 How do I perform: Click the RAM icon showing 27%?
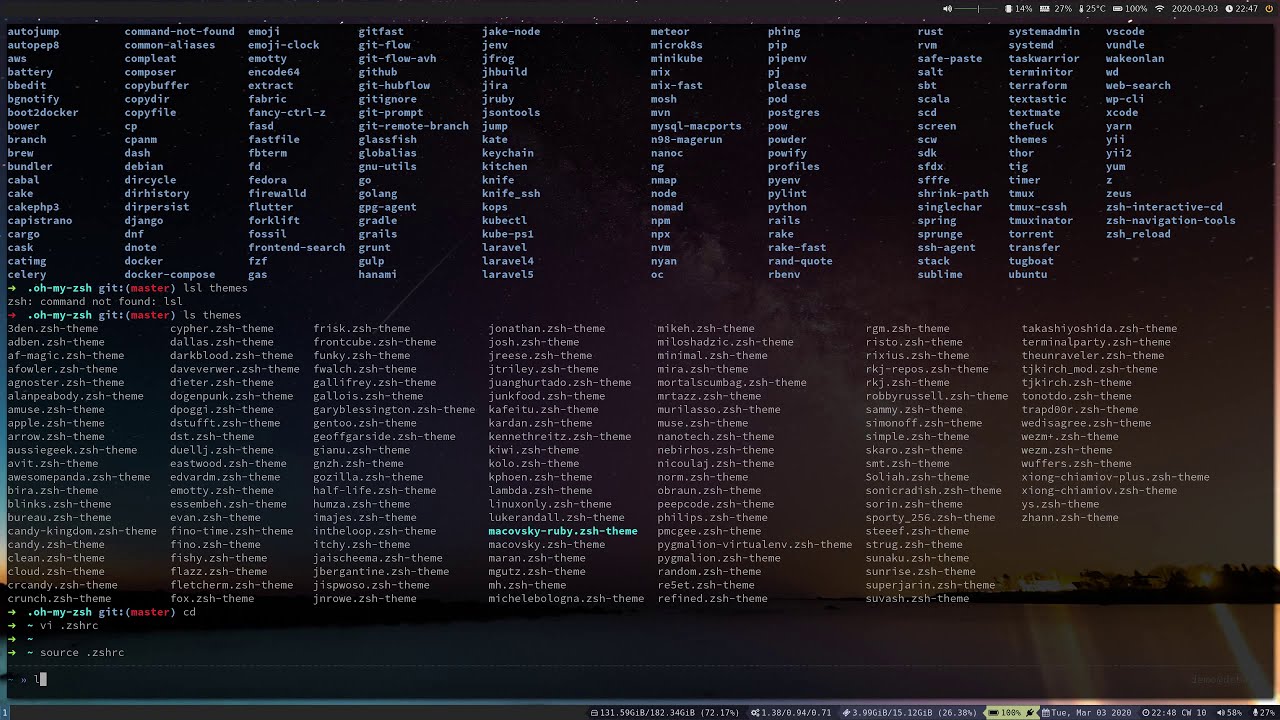pyautogui.click(x=1045, y=9)
